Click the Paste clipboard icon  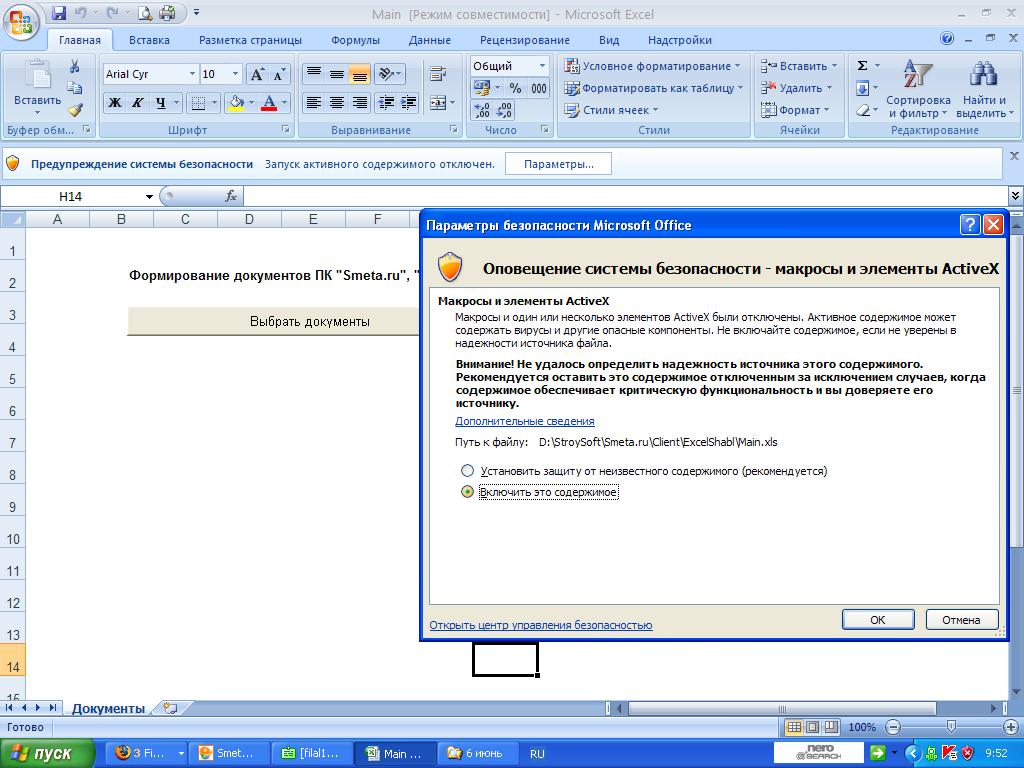pos(37,74)
